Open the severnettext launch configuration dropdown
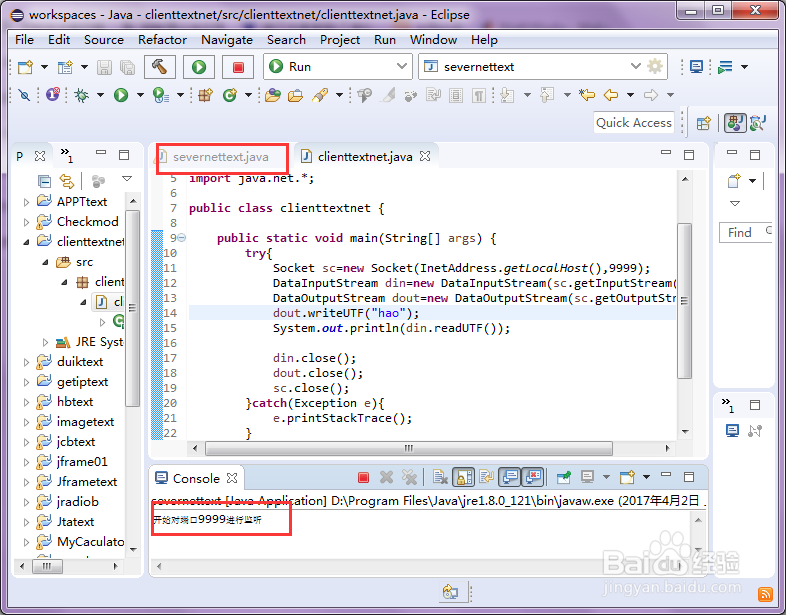786x615 pixels. 636,66
